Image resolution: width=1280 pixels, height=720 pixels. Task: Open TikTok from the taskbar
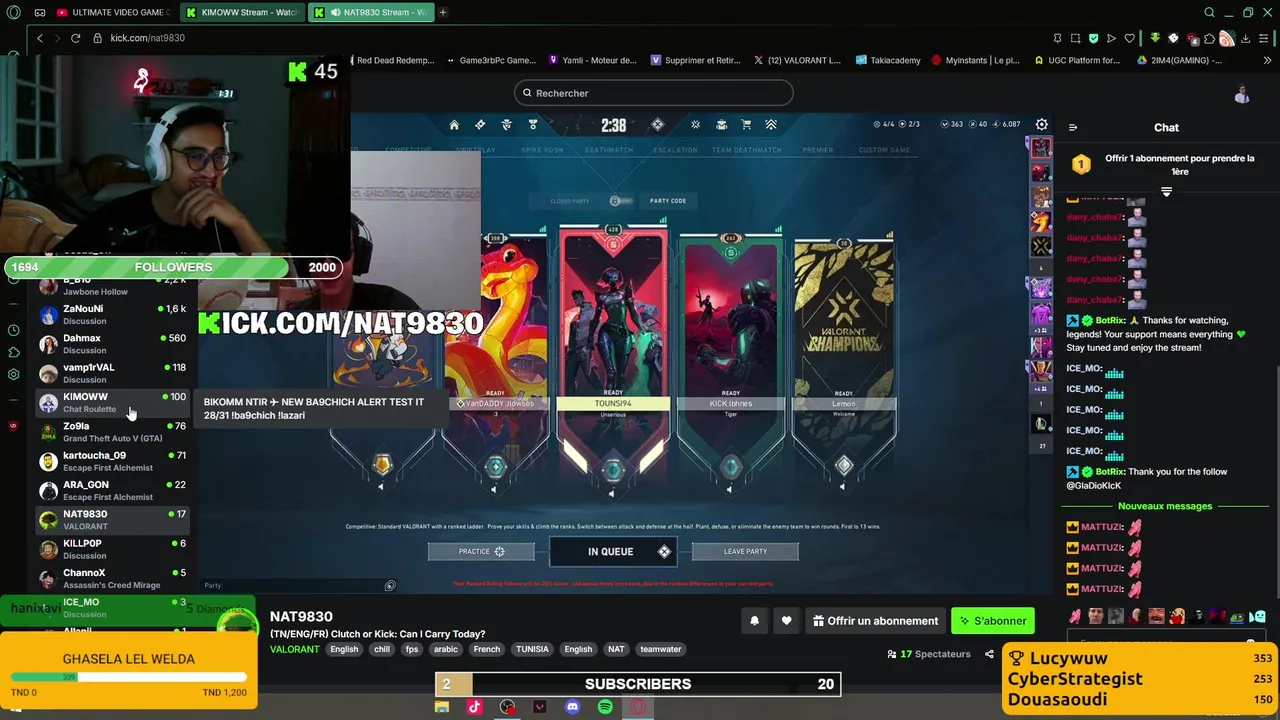coord(474,707)
